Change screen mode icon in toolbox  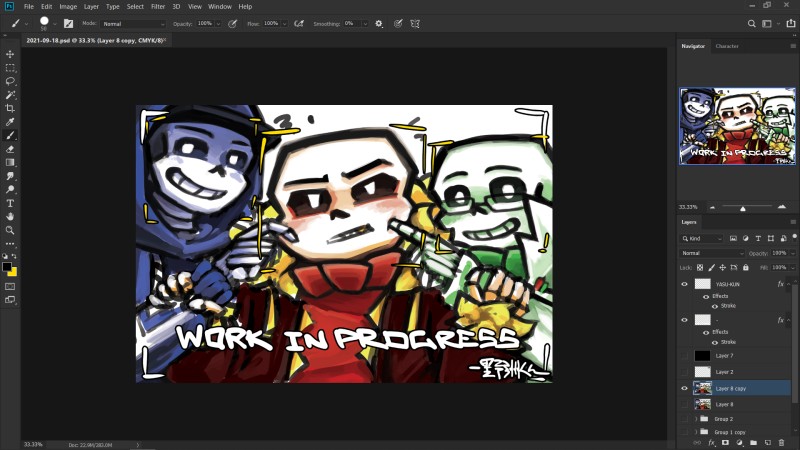tap(10, 300)
